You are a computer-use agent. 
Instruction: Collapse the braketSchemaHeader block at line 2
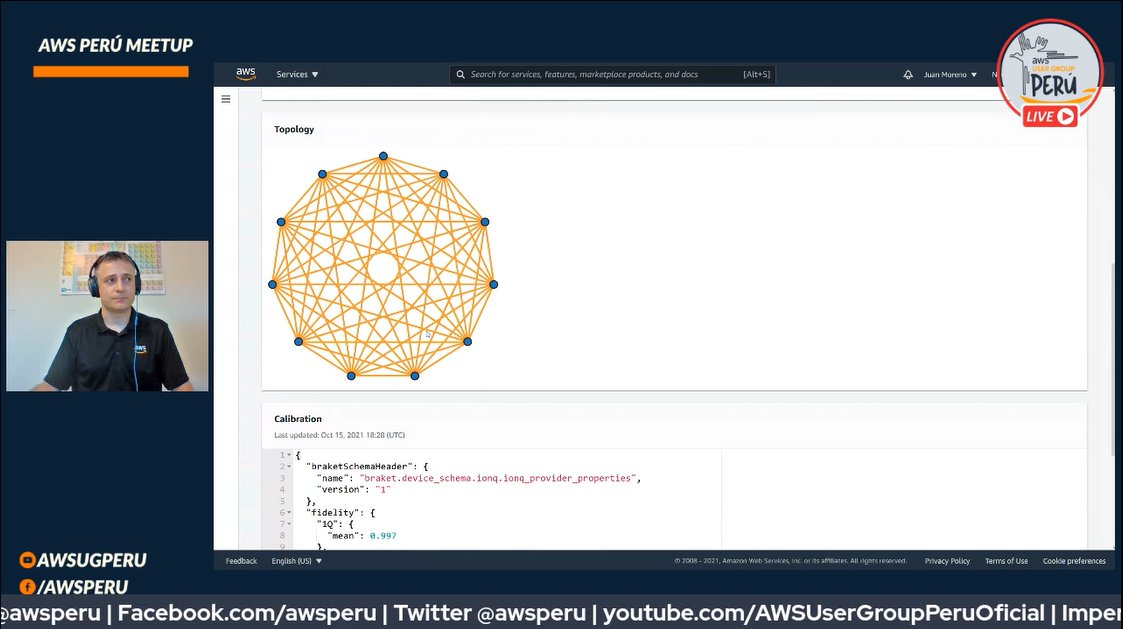coord(289,466)
